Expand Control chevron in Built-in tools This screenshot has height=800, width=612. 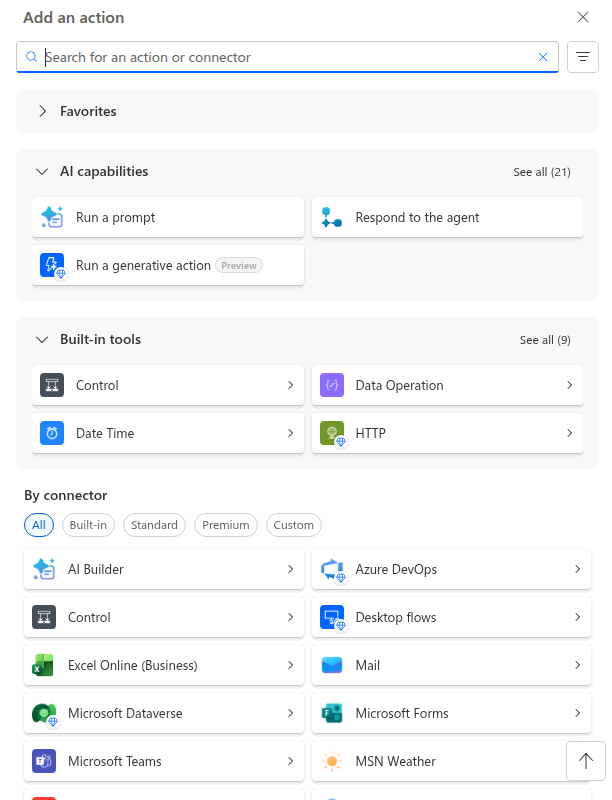click(291, 385)
